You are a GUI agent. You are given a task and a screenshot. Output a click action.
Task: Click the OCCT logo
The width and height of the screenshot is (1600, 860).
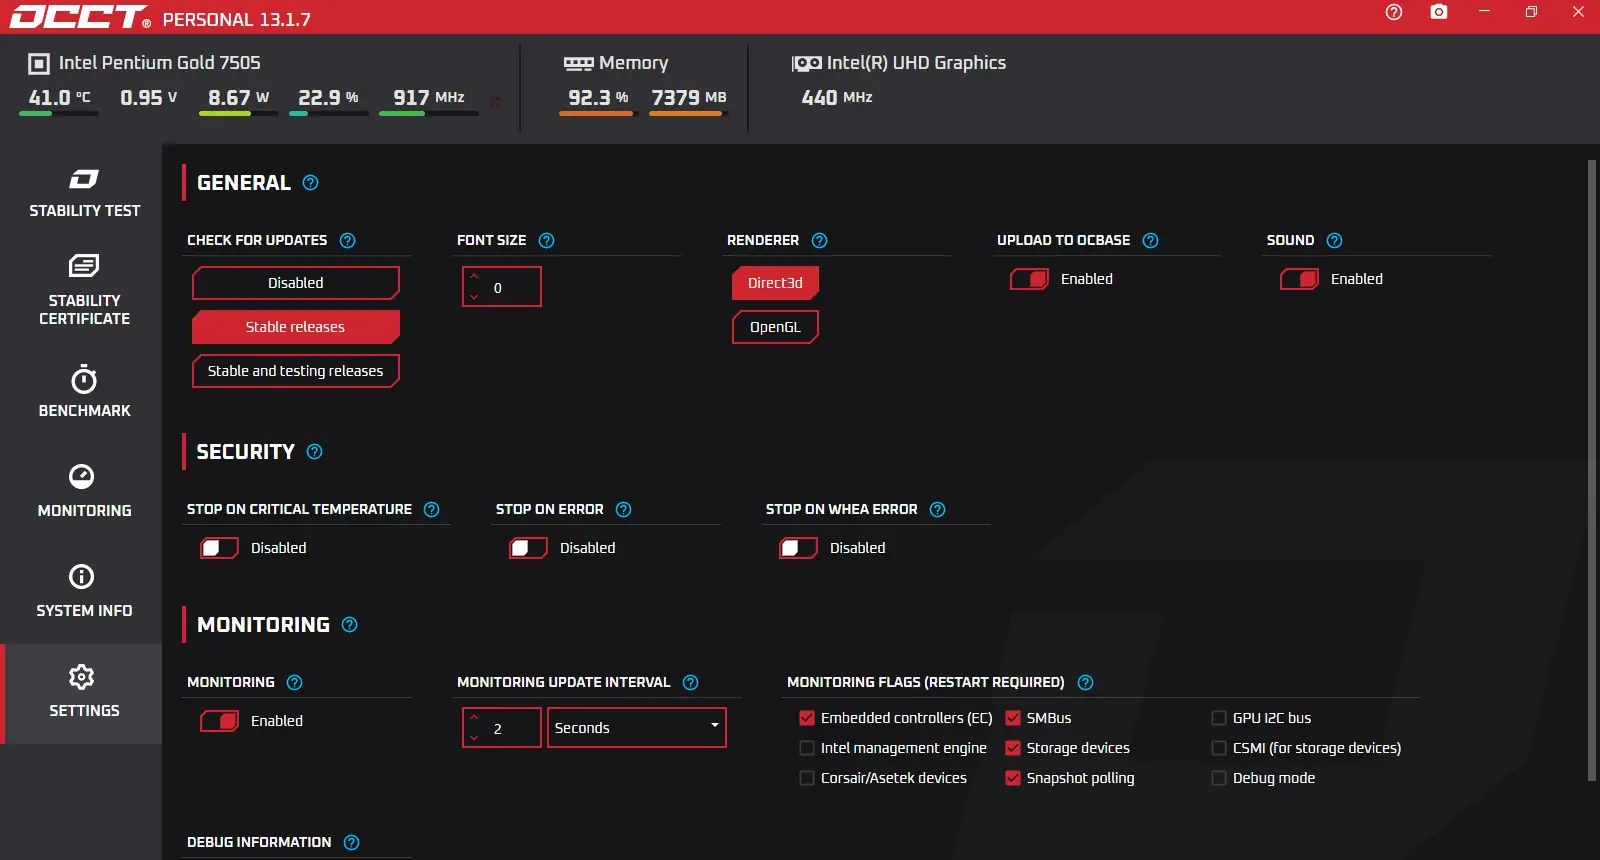tap(80, 17)
